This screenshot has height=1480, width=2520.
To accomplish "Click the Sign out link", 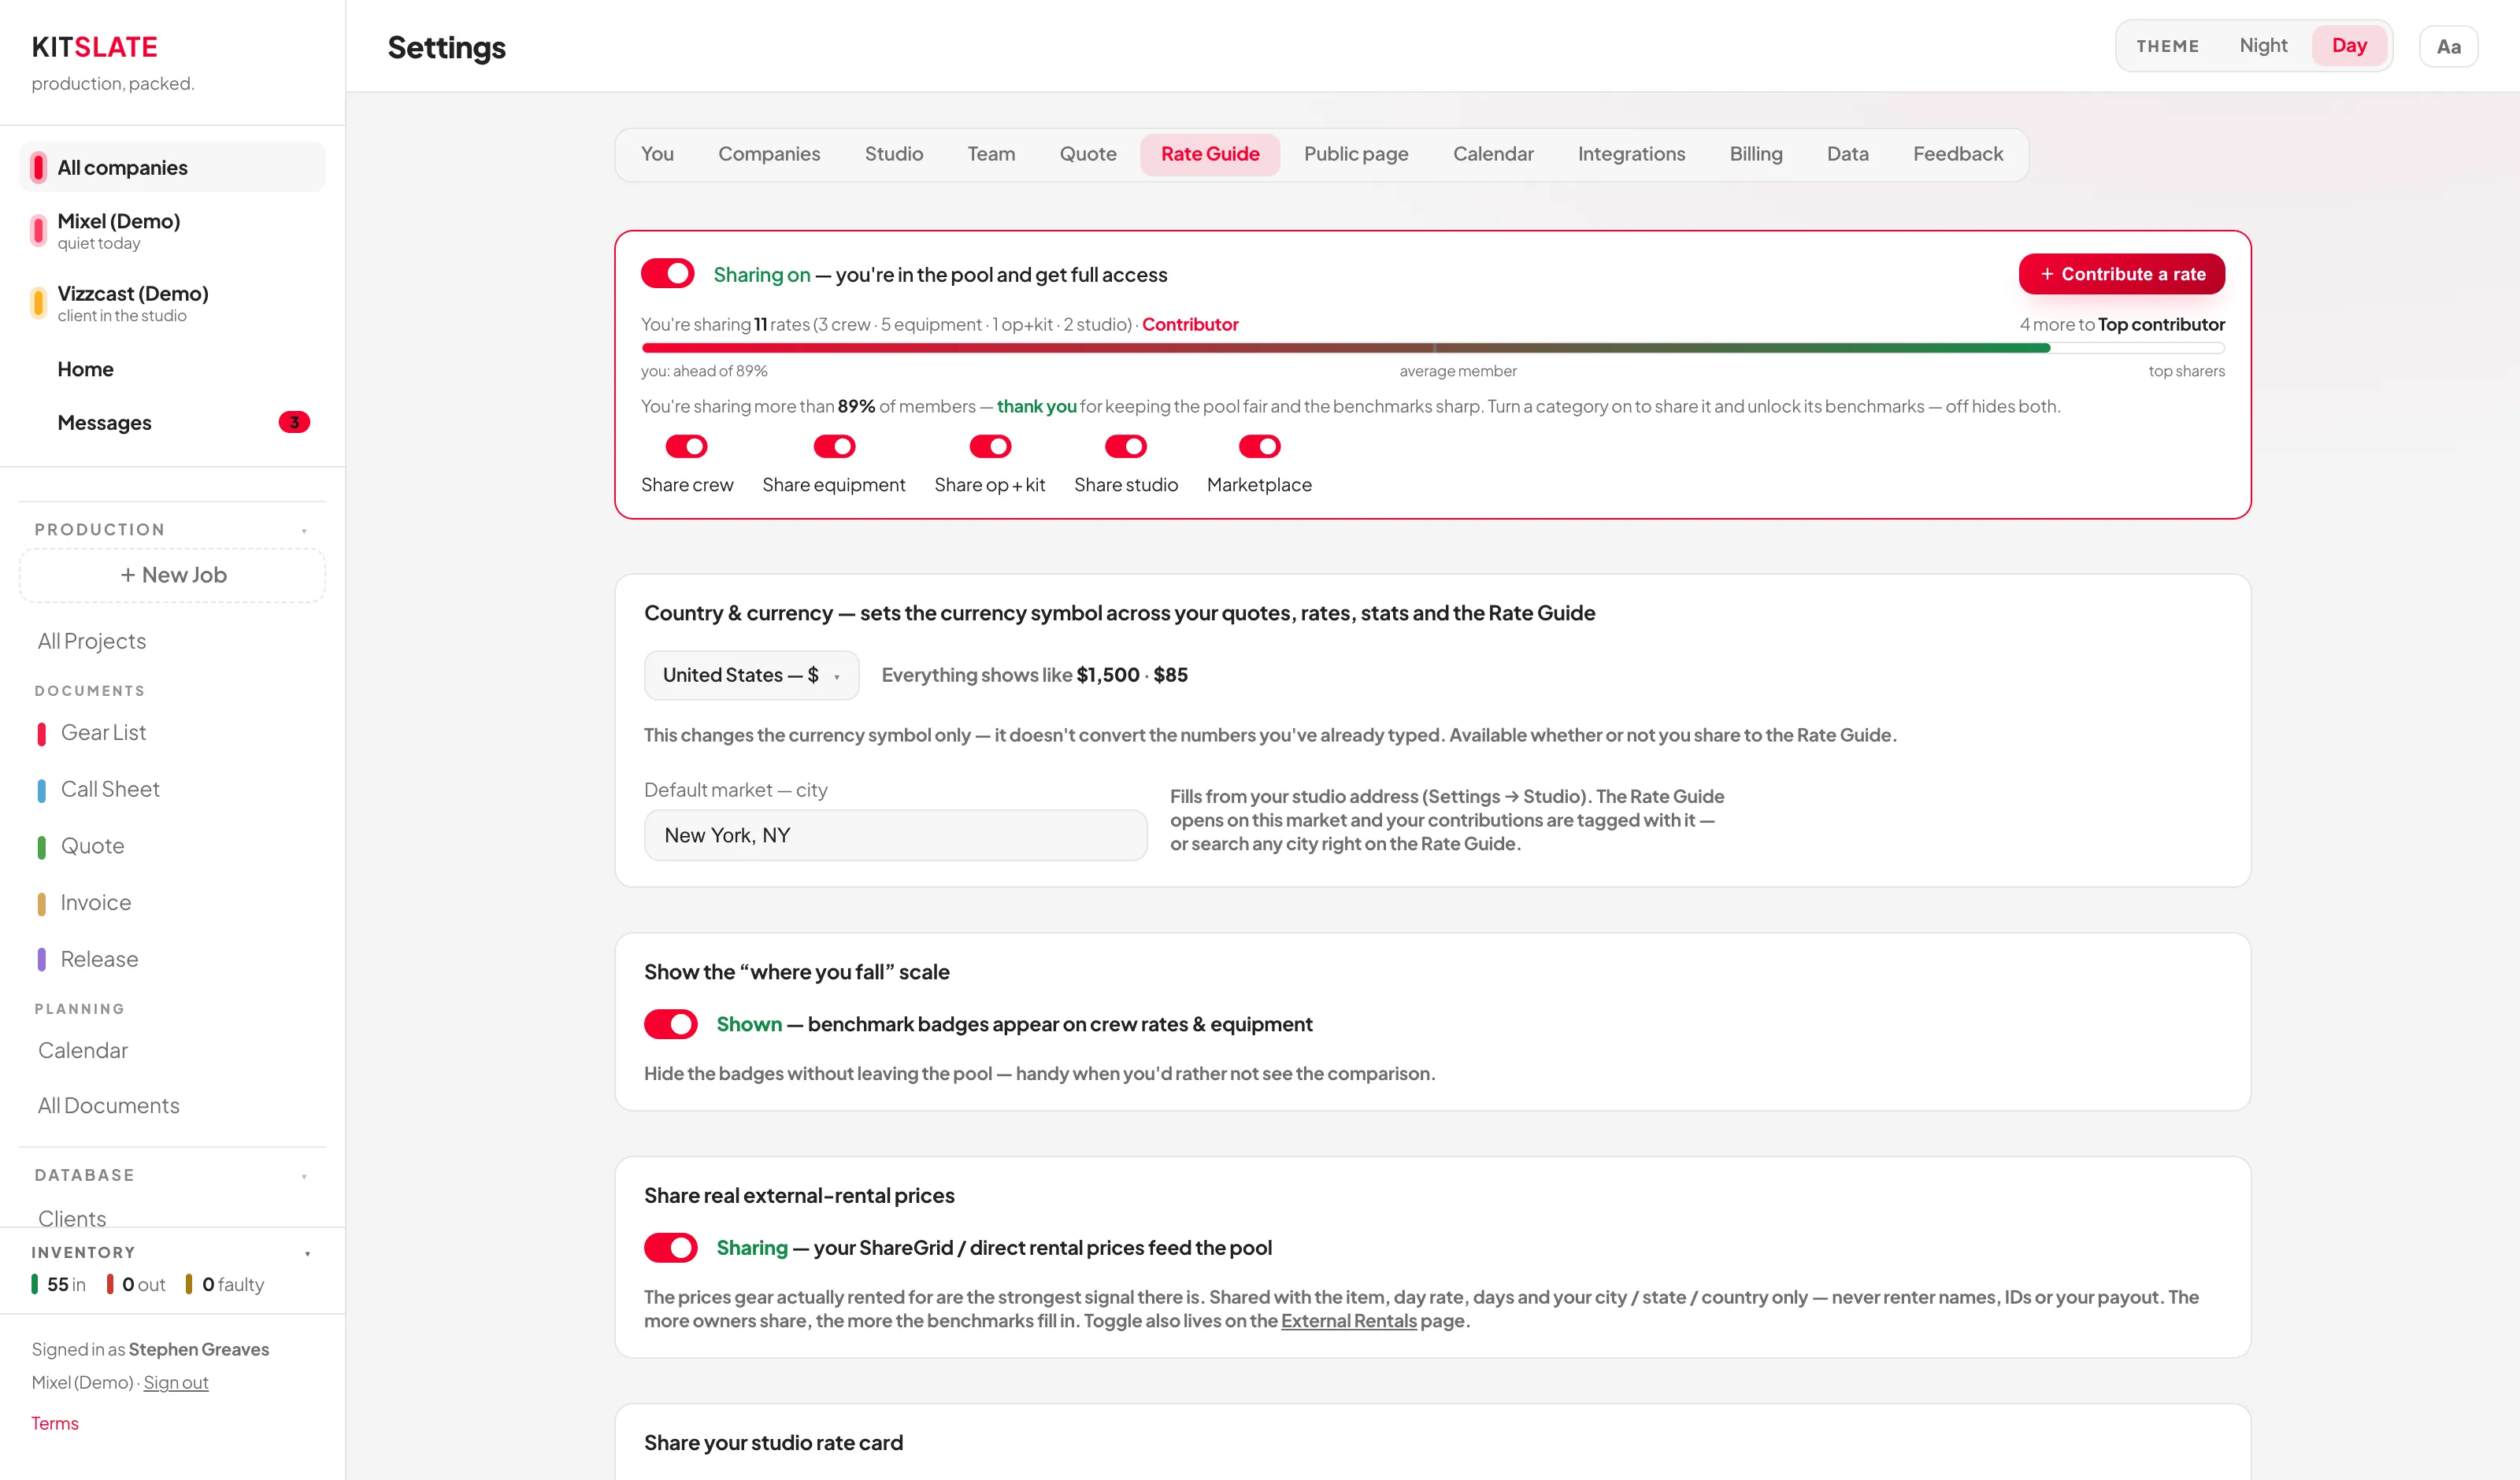I will (x=176, y=1383).
